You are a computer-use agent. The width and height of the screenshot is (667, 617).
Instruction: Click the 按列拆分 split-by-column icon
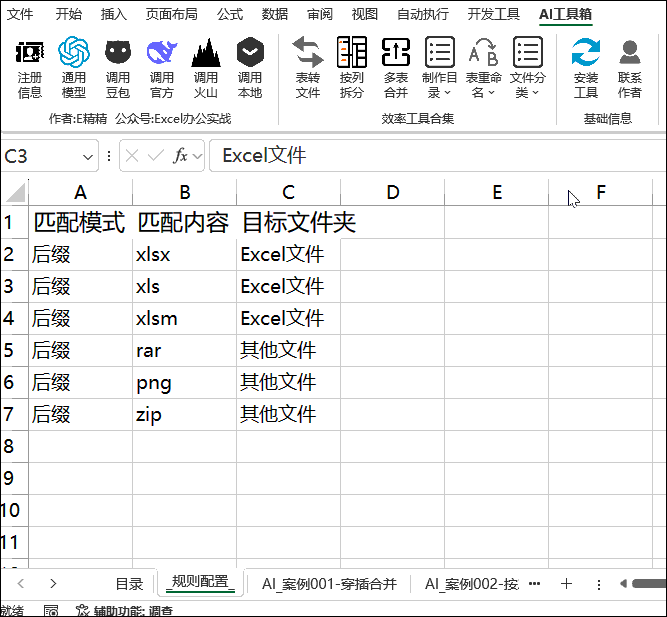pos(352,66)
